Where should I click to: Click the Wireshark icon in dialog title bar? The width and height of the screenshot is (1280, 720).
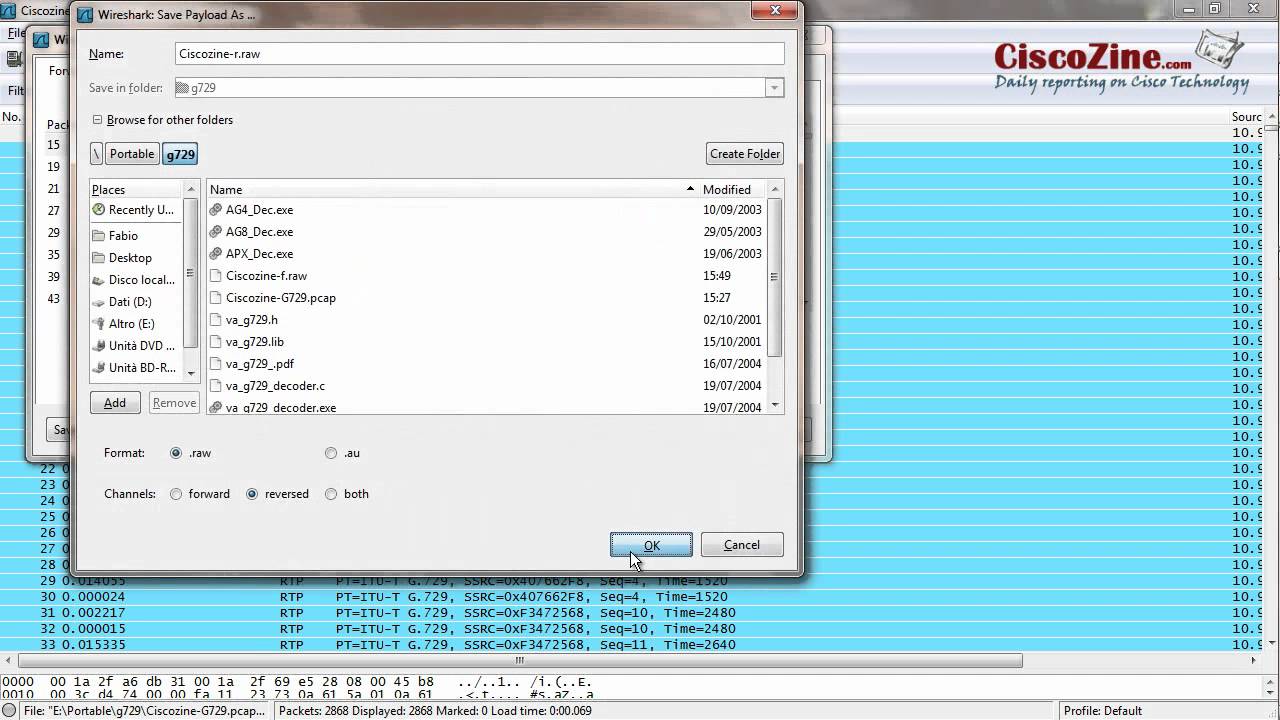pos(86,15)
